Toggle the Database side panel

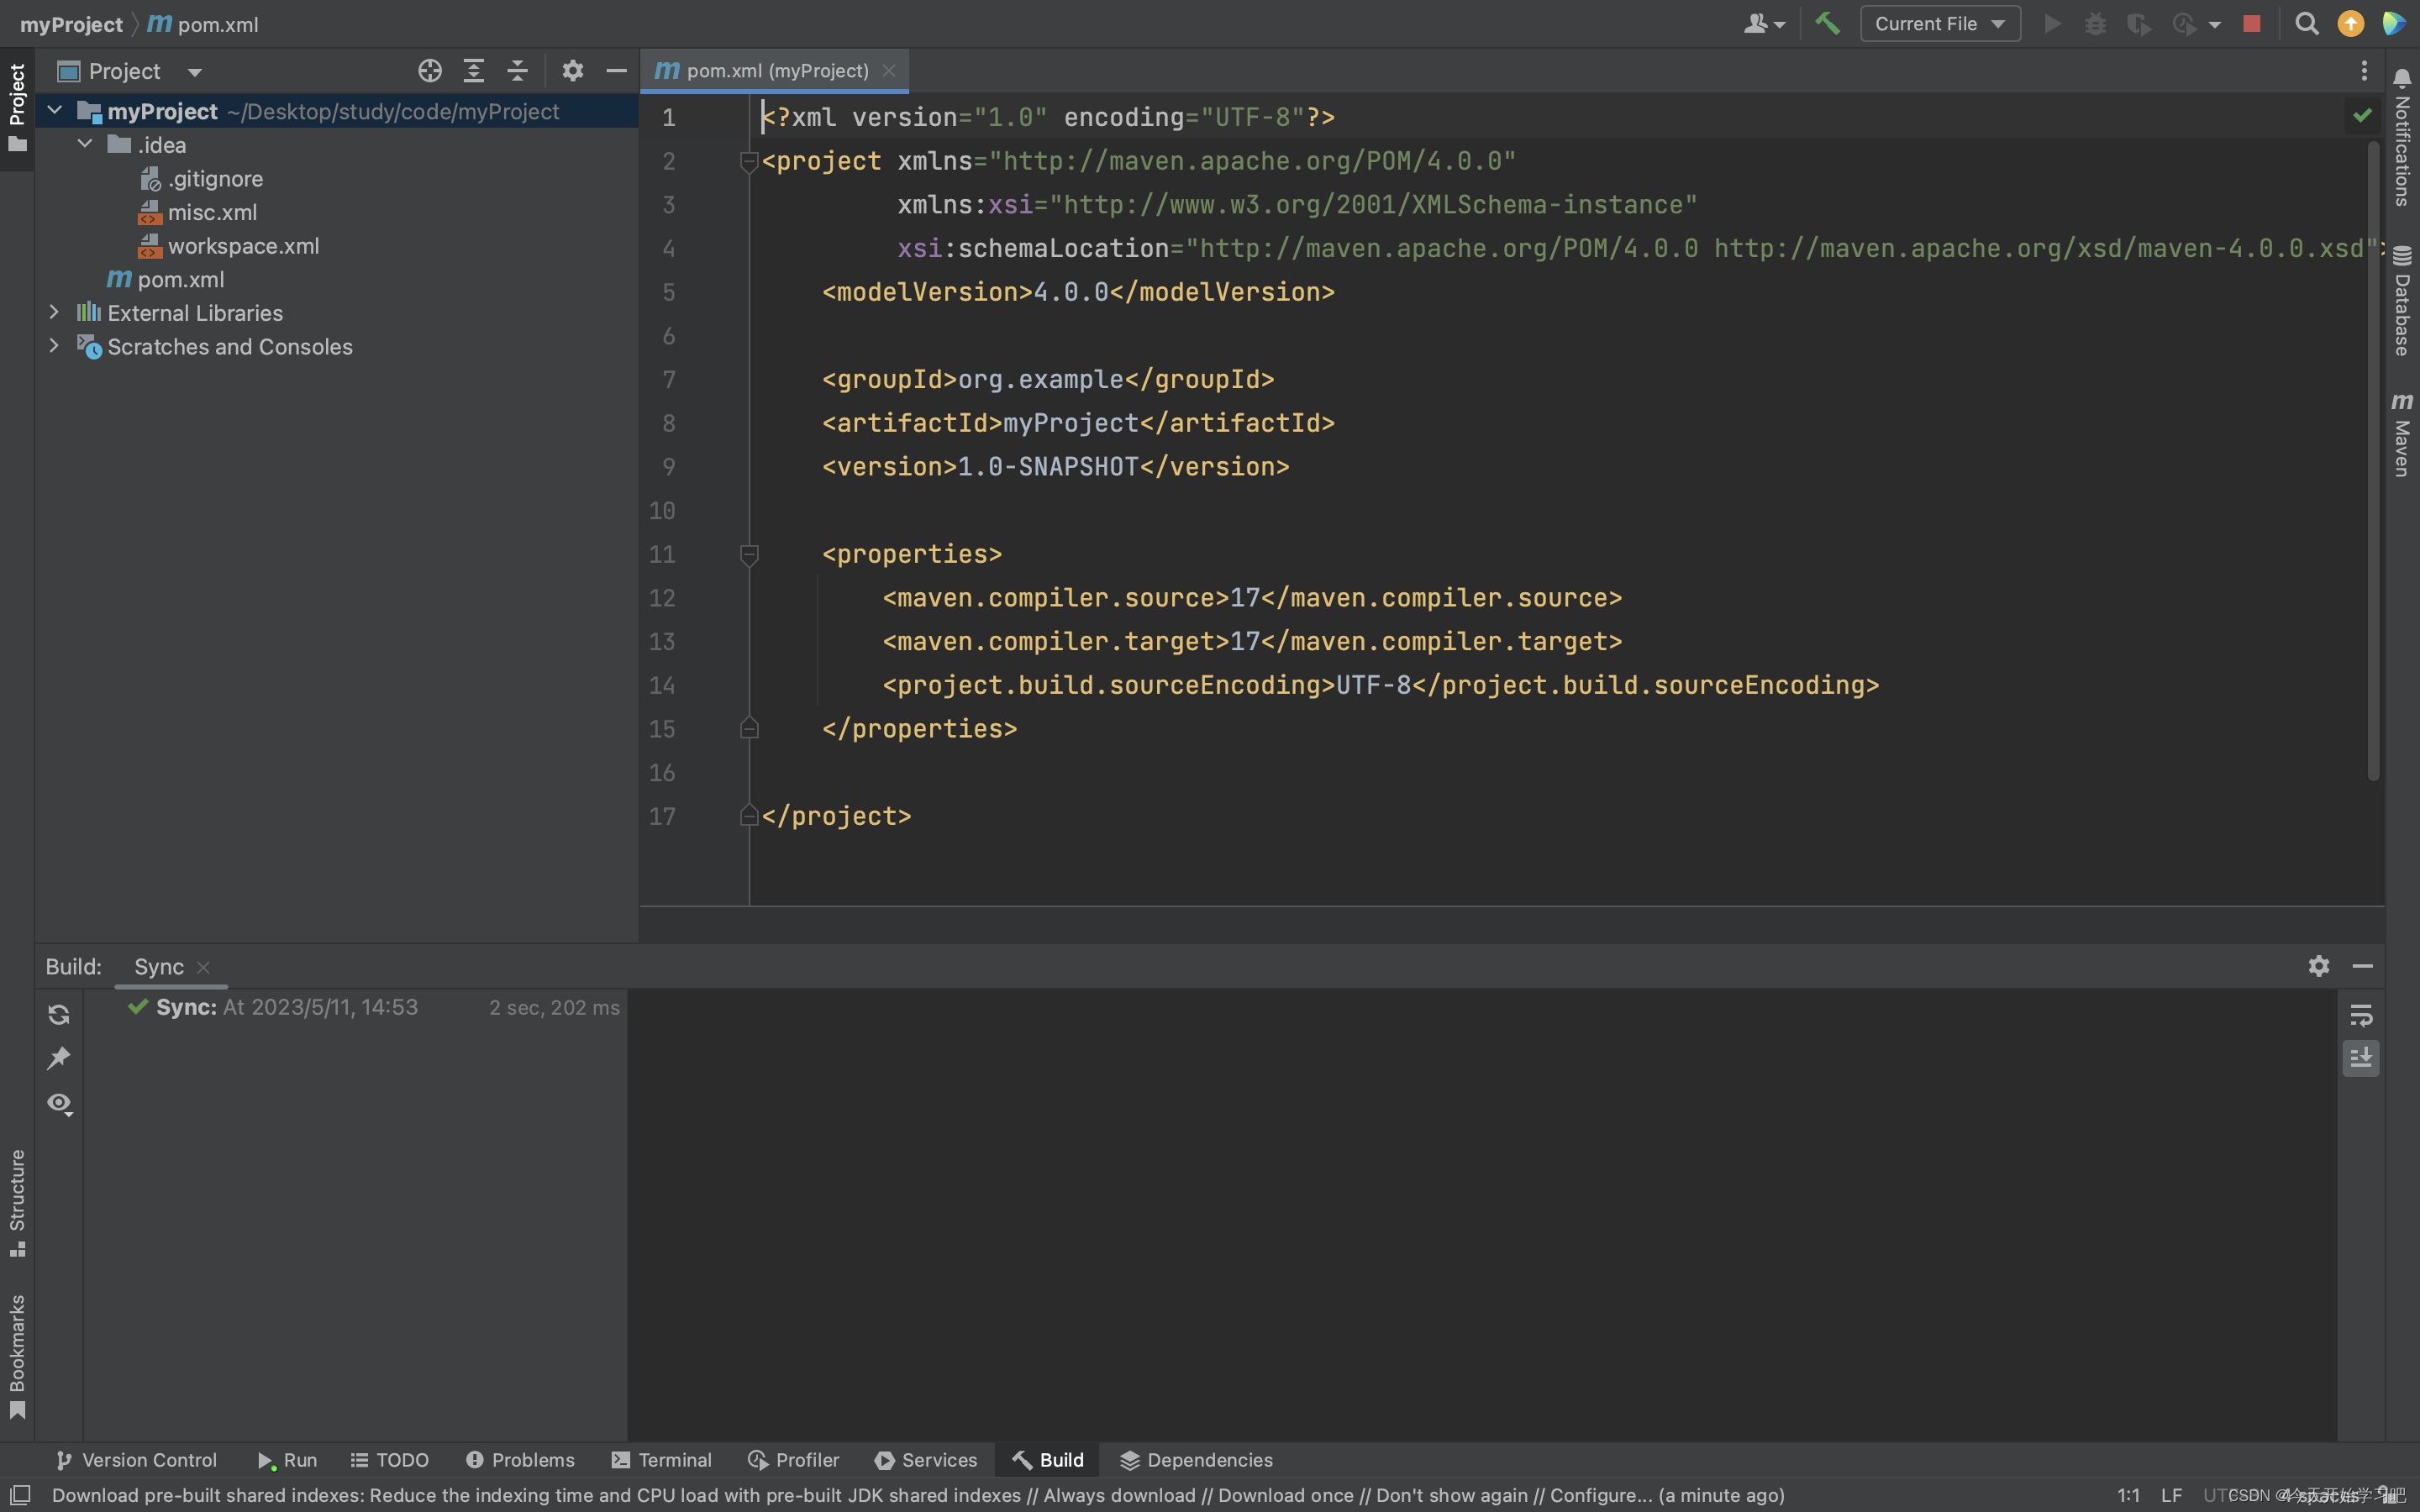2402,301
